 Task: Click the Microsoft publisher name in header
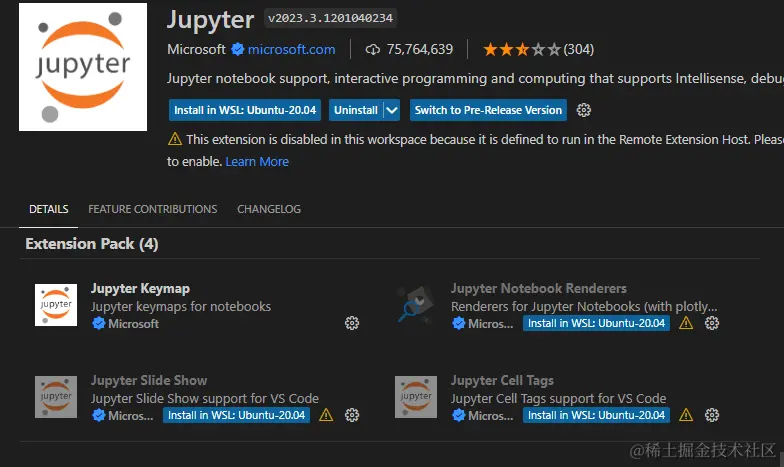(x=196, y=49)
